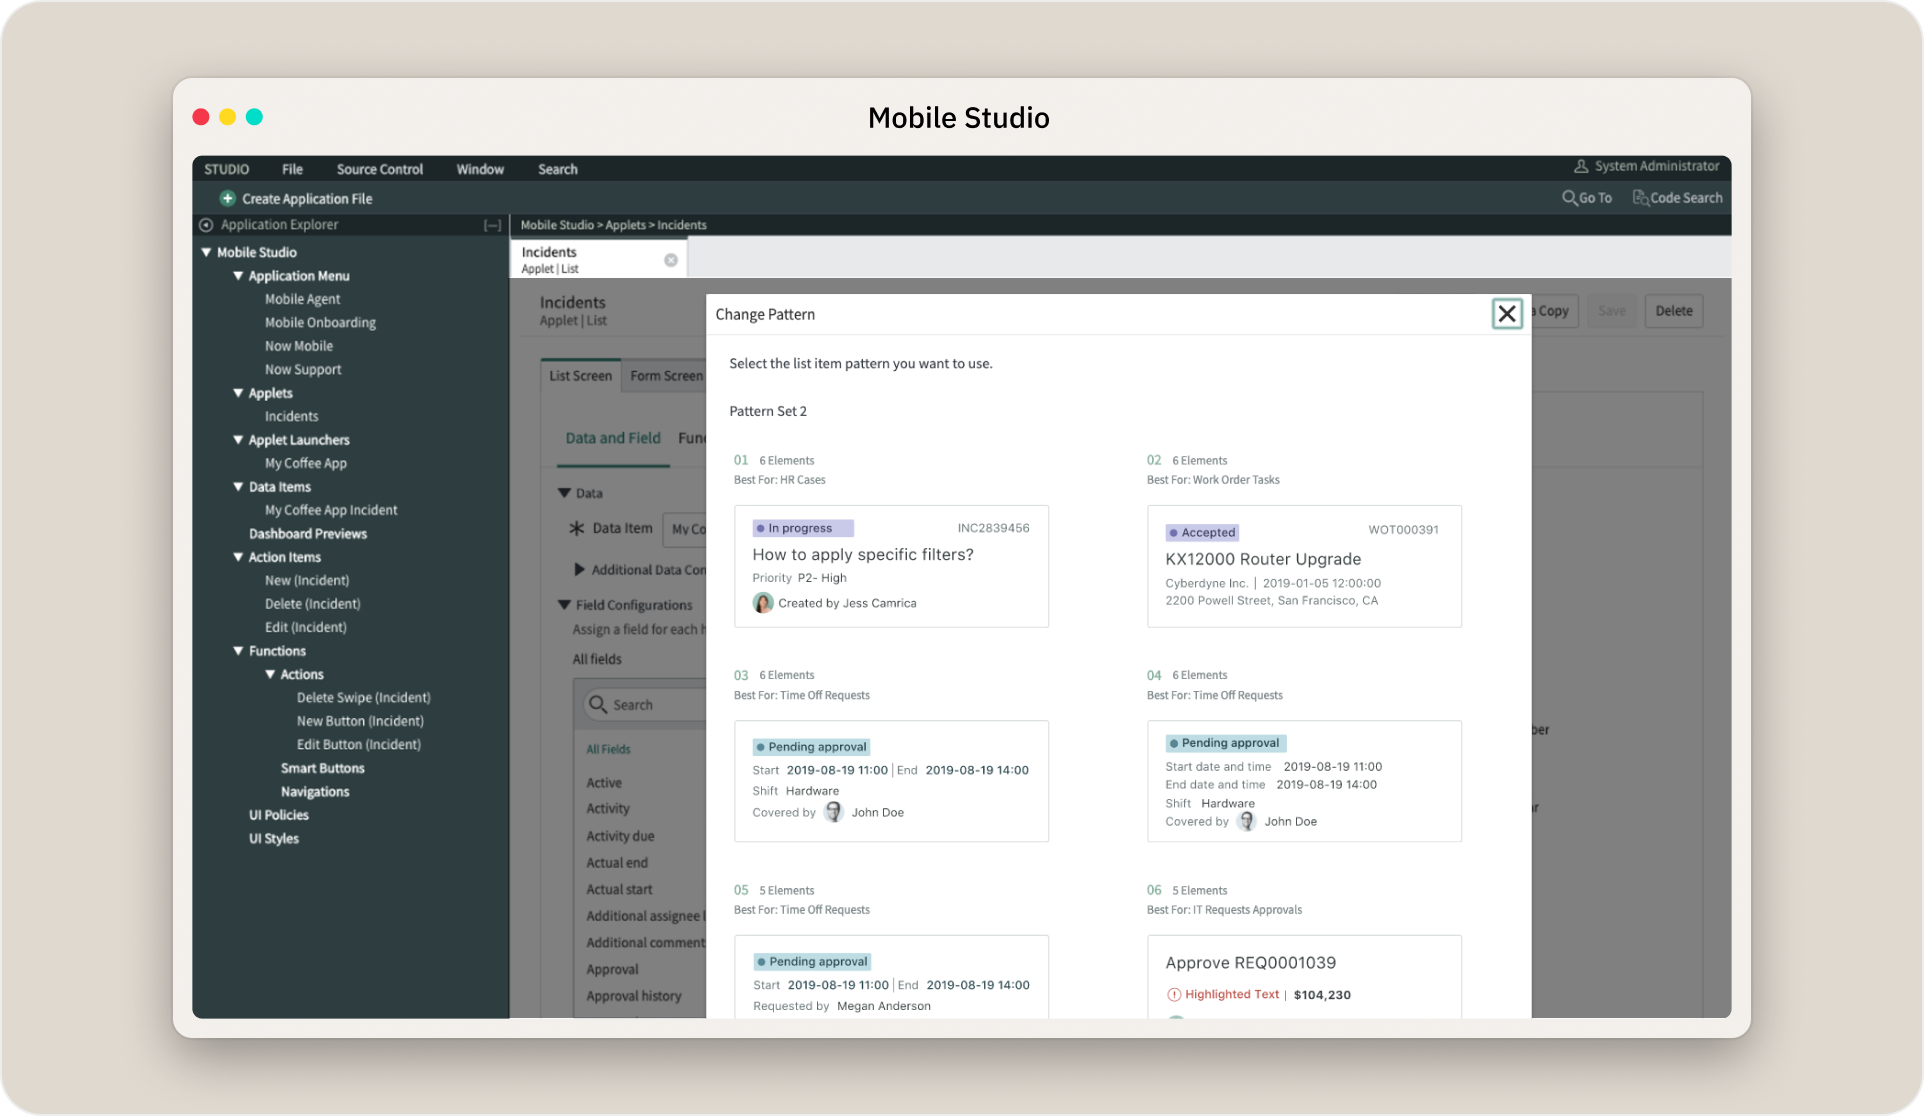
Task: Click the search magnifier in All fields
Action: tap(598, 704)
